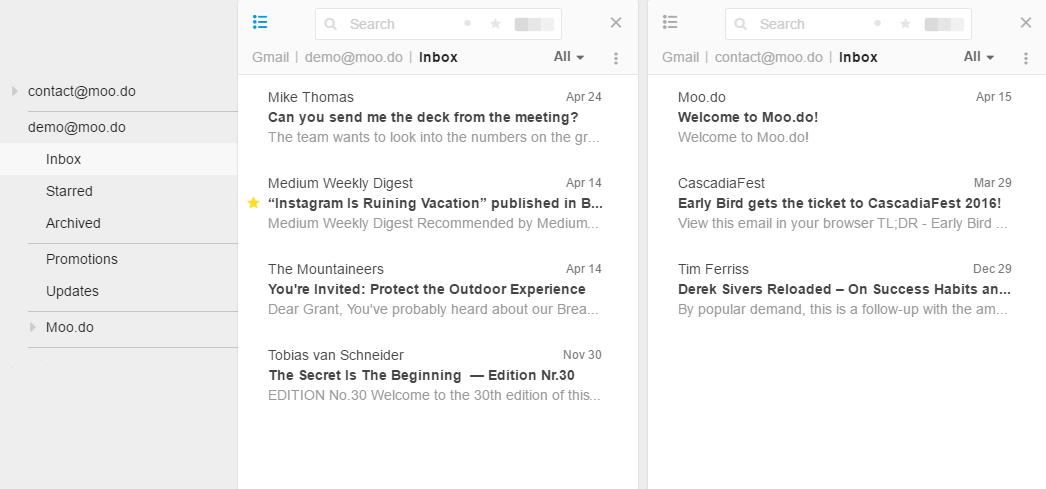1046x489 pixels.
Task: Open the three-dot menu of contact@moo.do pane
Action: 1026,59
